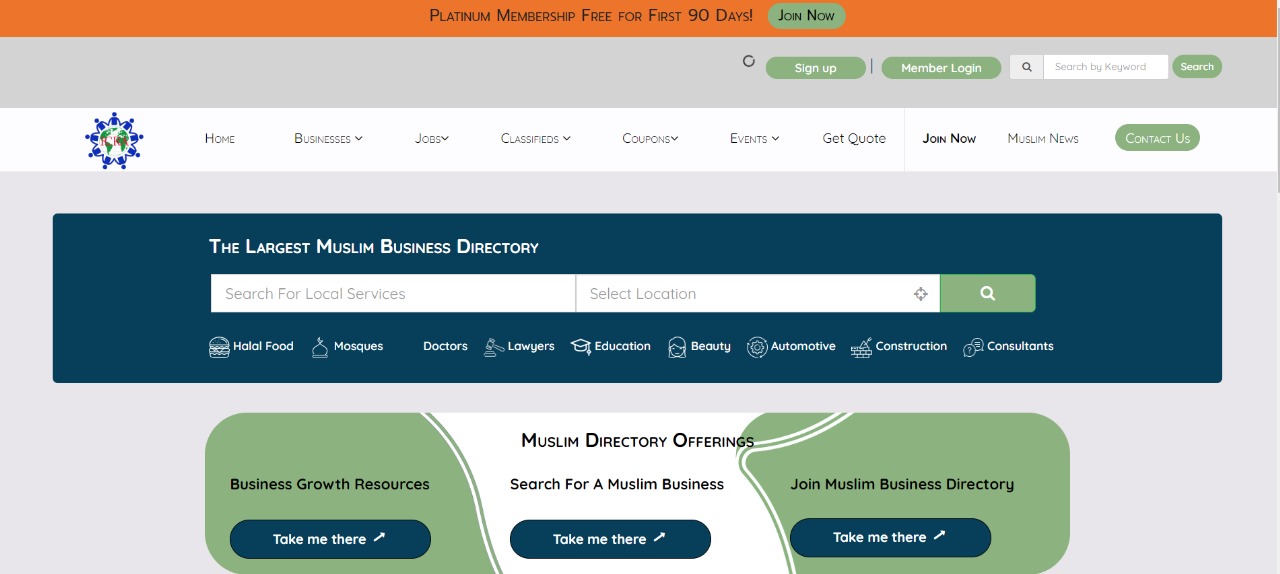Click Join Now in orange banner
Screen dimensions: 1280x574
click(806, 16)
